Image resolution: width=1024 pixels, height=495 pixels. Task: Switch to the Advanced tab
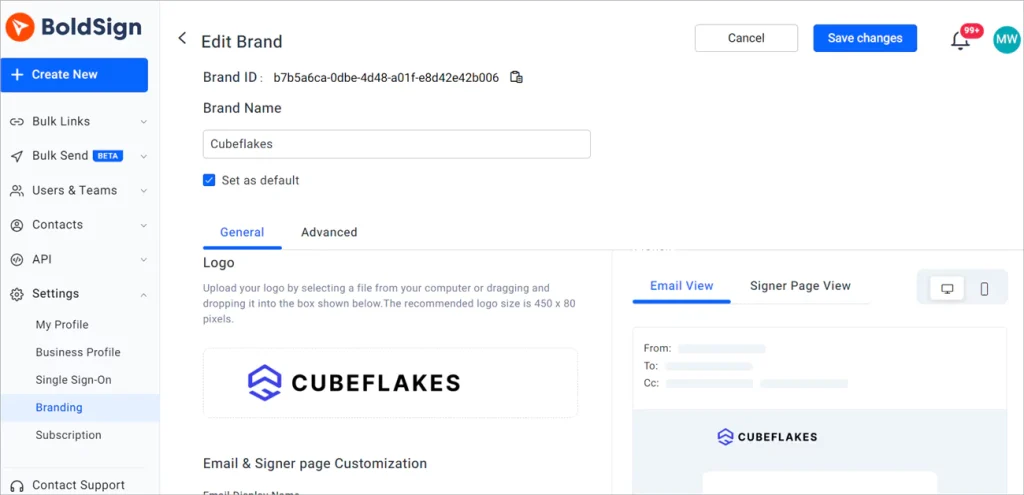pyautogui.click(x=329, y=232)
